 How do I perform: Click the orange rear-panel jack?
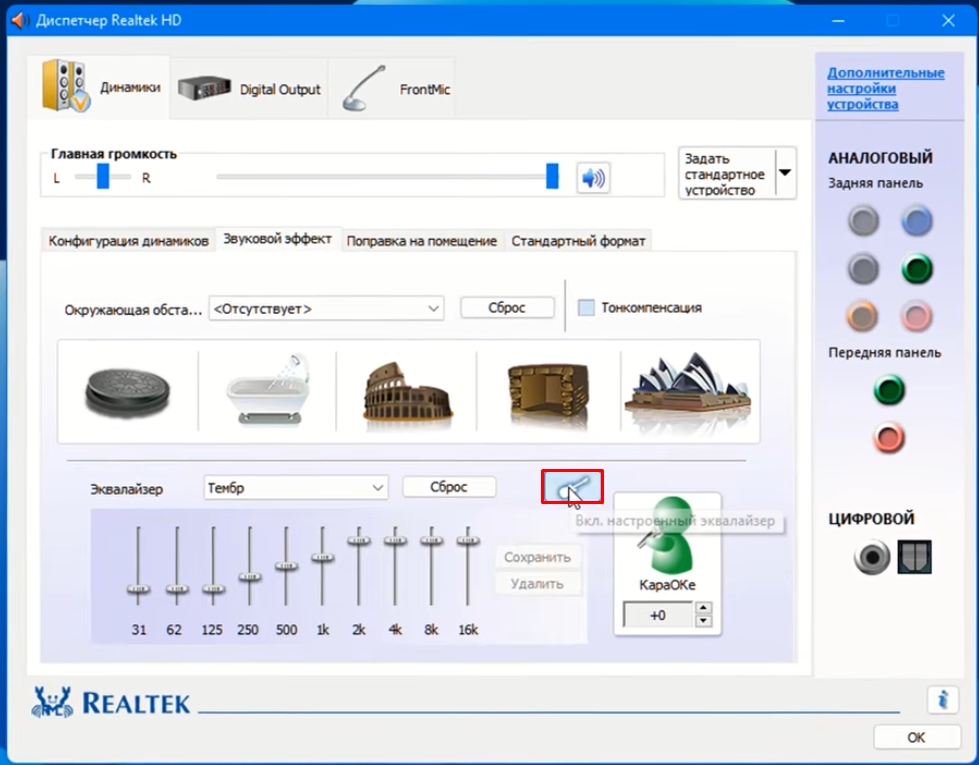click(x=862, y=316)
